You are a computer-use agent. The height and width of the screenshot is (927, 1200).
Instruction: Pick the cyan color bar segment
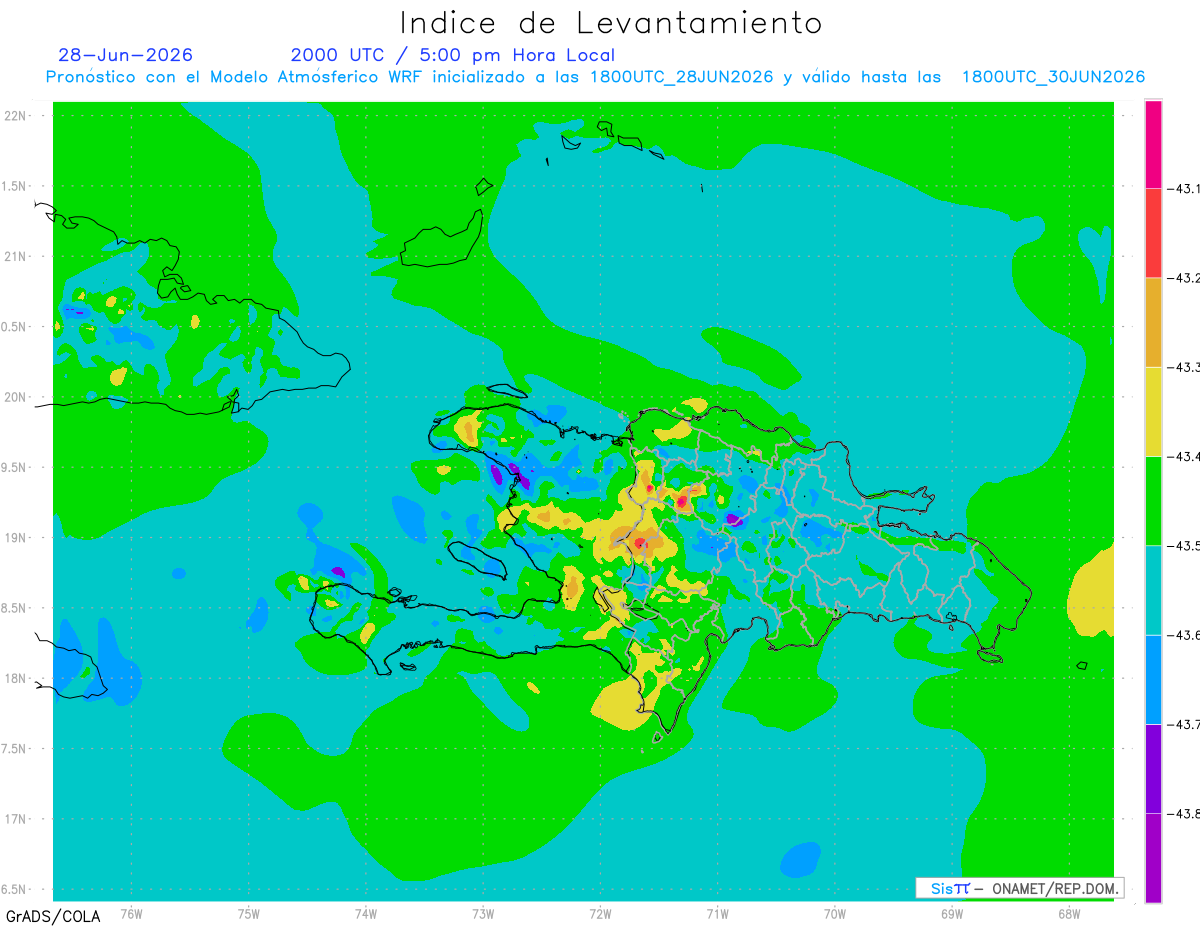(1153, 590)
